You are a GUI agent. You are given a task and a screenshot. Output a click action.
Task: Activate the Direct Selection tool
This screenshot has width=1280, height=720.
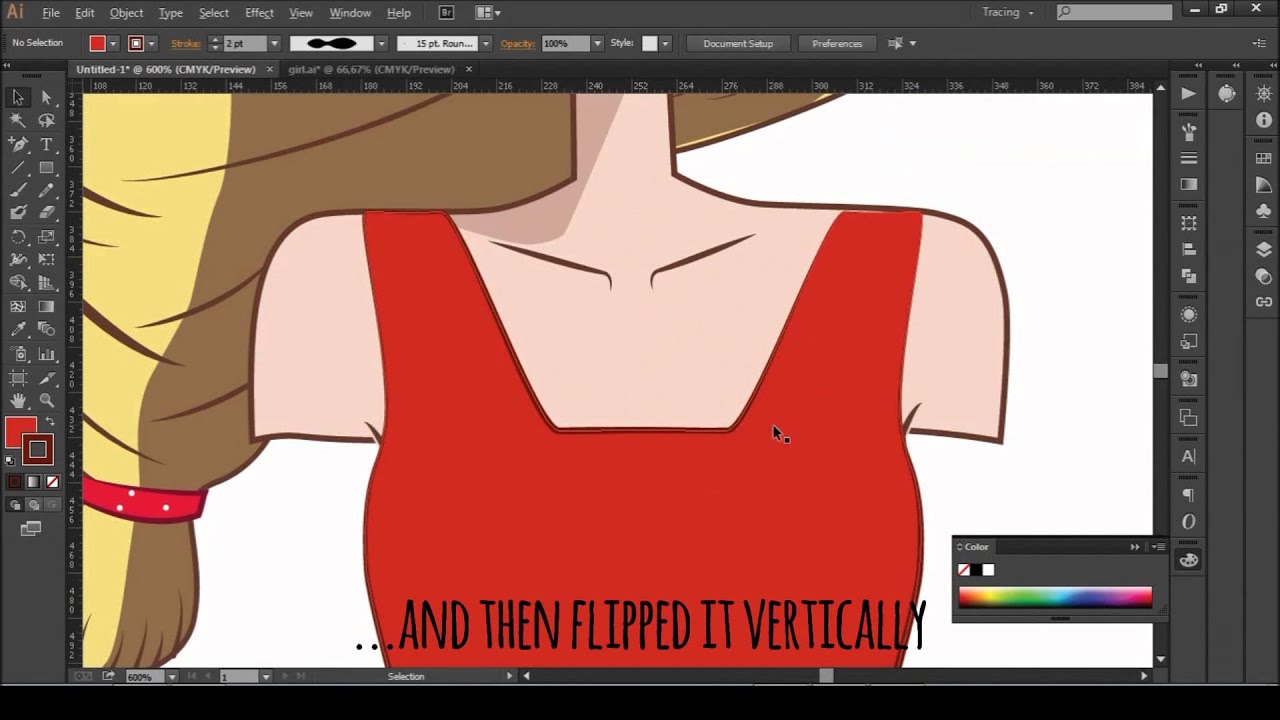pos(46,97)
